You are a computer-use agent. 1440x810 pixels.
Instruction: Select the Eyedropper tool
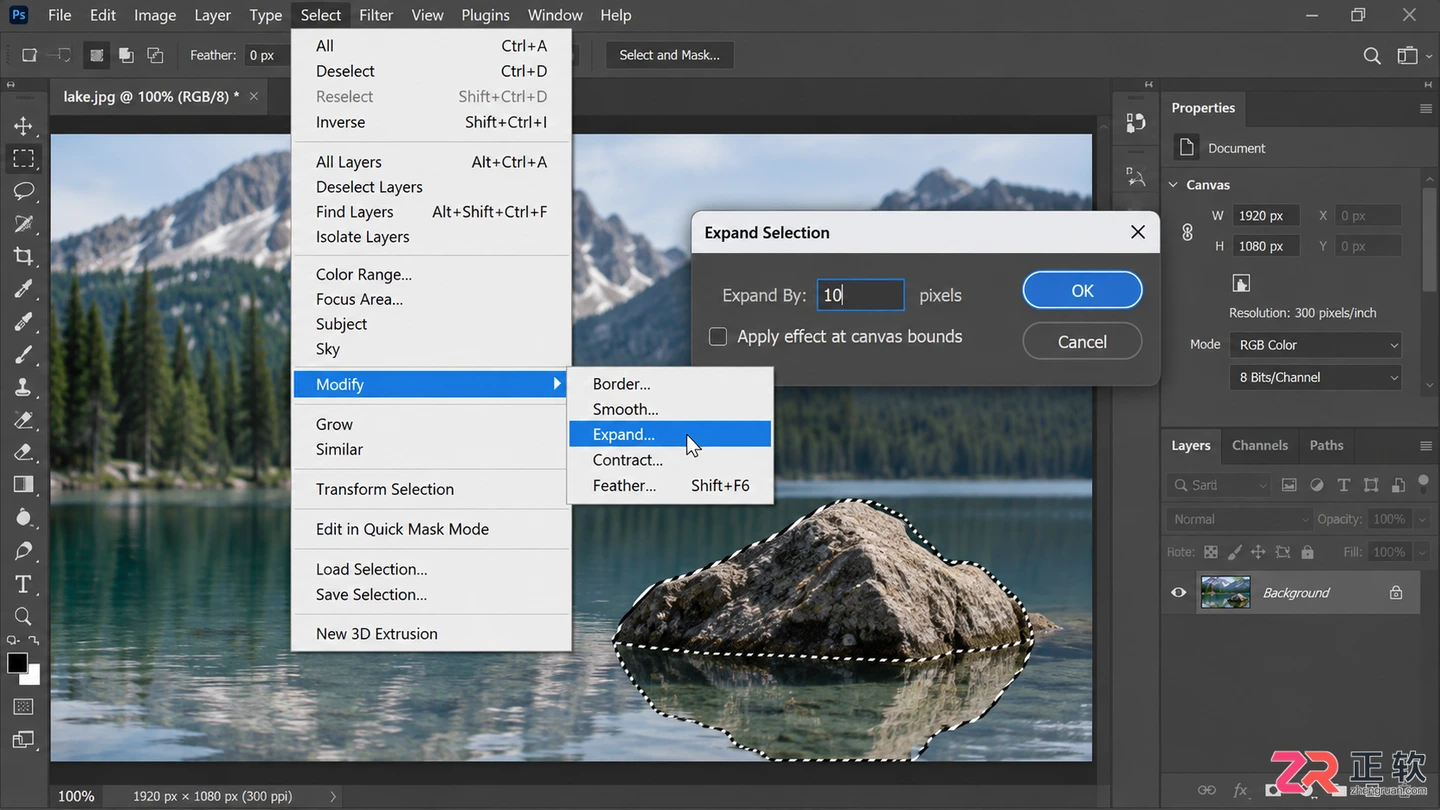pyautogui.click(x=23, y=289)
